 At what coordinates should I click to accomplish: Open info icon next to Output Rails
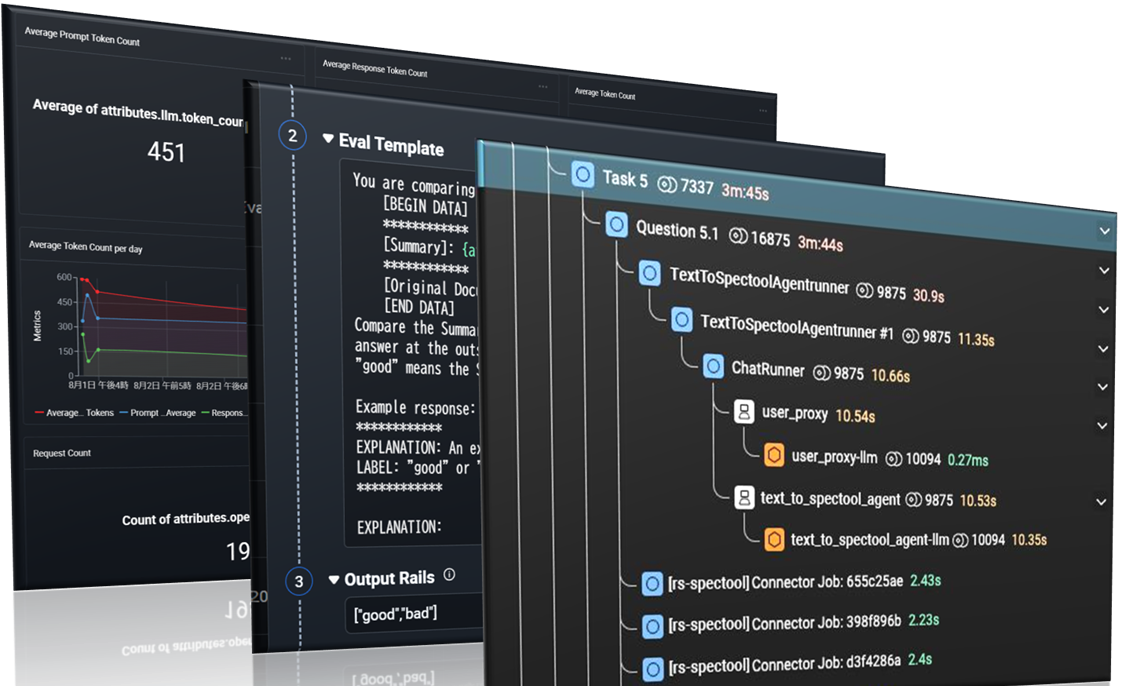[x=449, y=575]
